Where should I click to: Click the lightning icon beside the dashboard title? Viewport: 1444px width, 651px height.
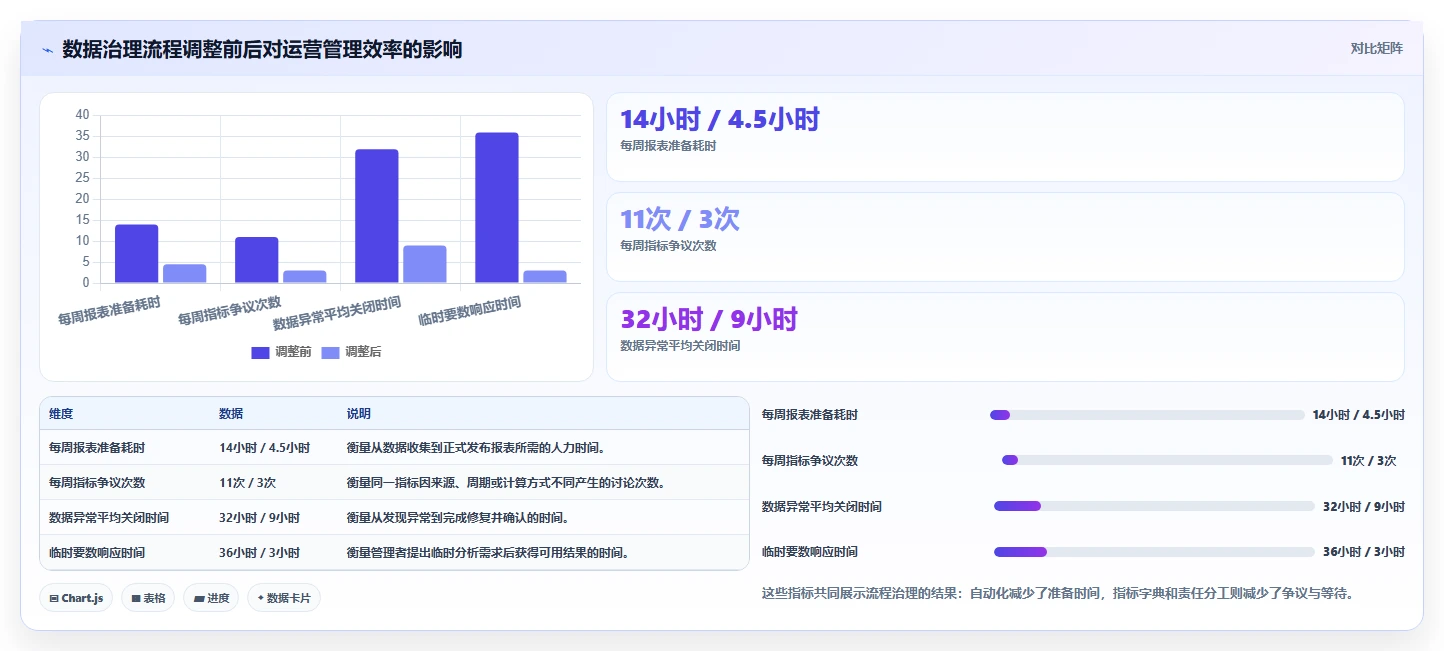click(x=47, y=50)
